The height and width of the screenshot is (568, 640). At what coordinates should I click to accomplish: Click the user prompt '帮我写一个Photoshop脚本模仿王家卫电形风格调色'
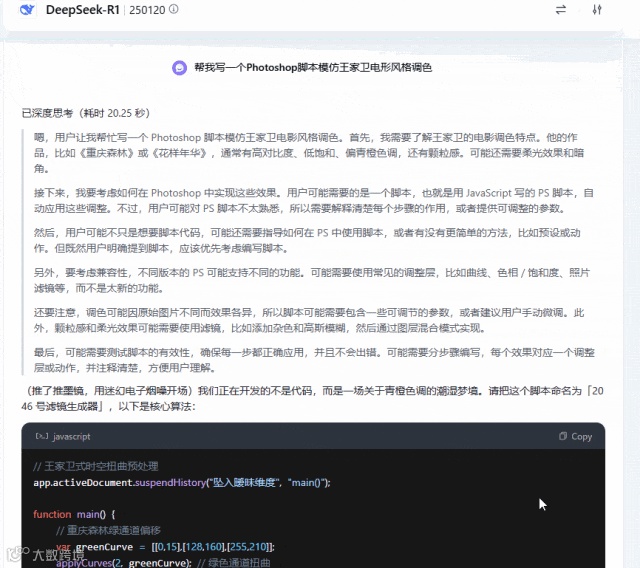click(313, 67)
